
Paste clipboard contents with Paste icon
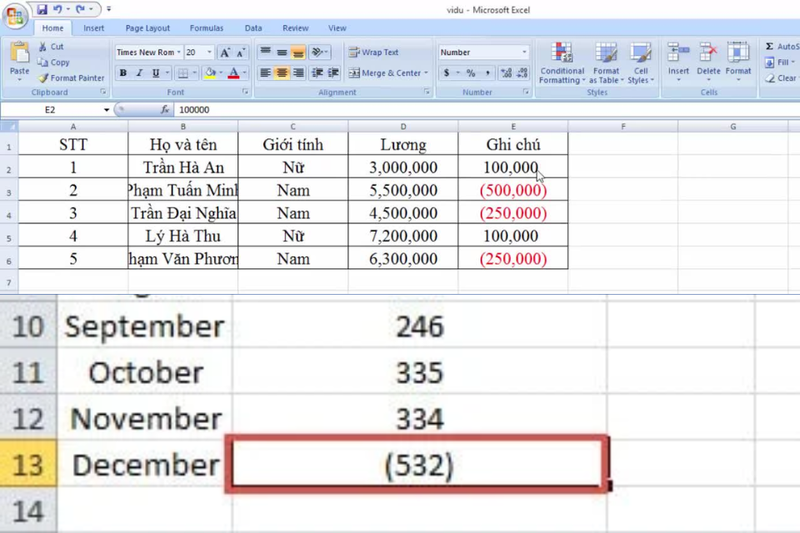19,53
